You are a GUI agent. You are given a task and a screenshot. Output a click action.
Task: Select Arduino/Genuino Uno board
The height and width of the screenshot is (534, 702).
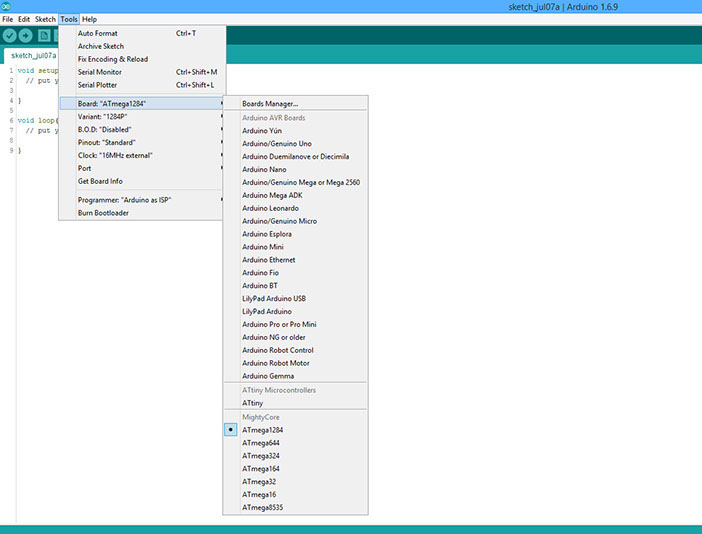tap(295, 144)
